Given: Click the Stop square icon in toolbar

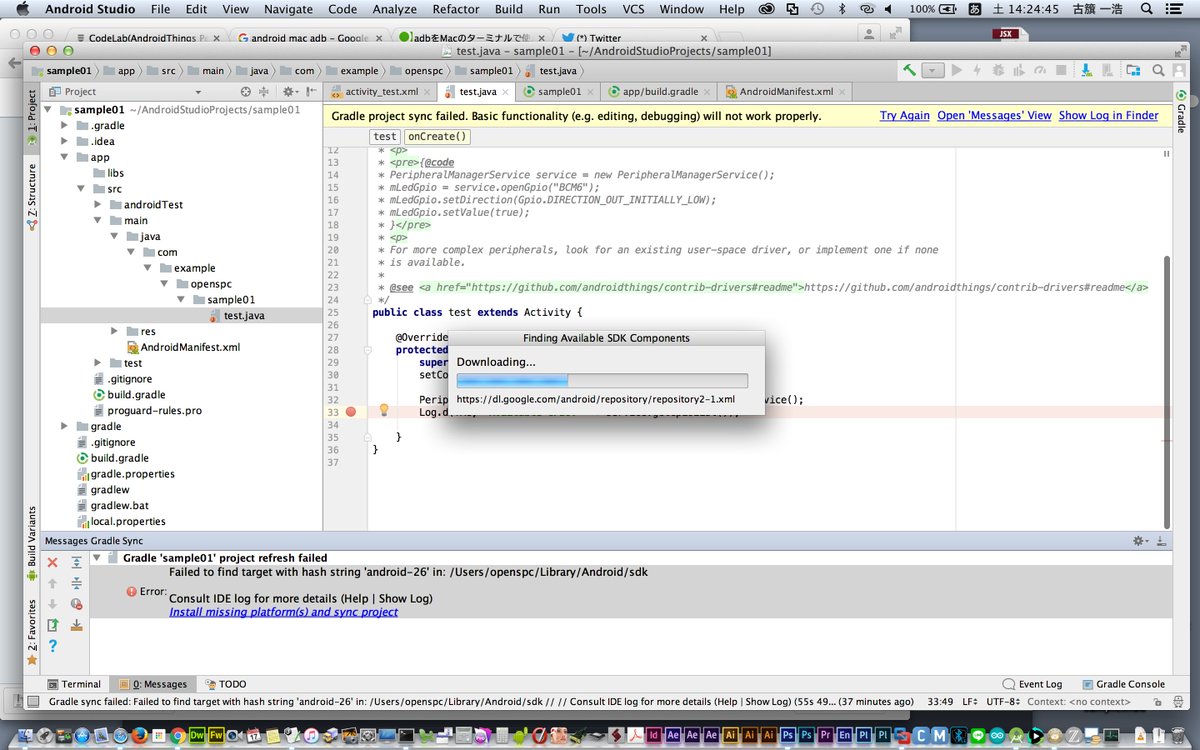Looking at the screenshot, I should (1061, 71).
